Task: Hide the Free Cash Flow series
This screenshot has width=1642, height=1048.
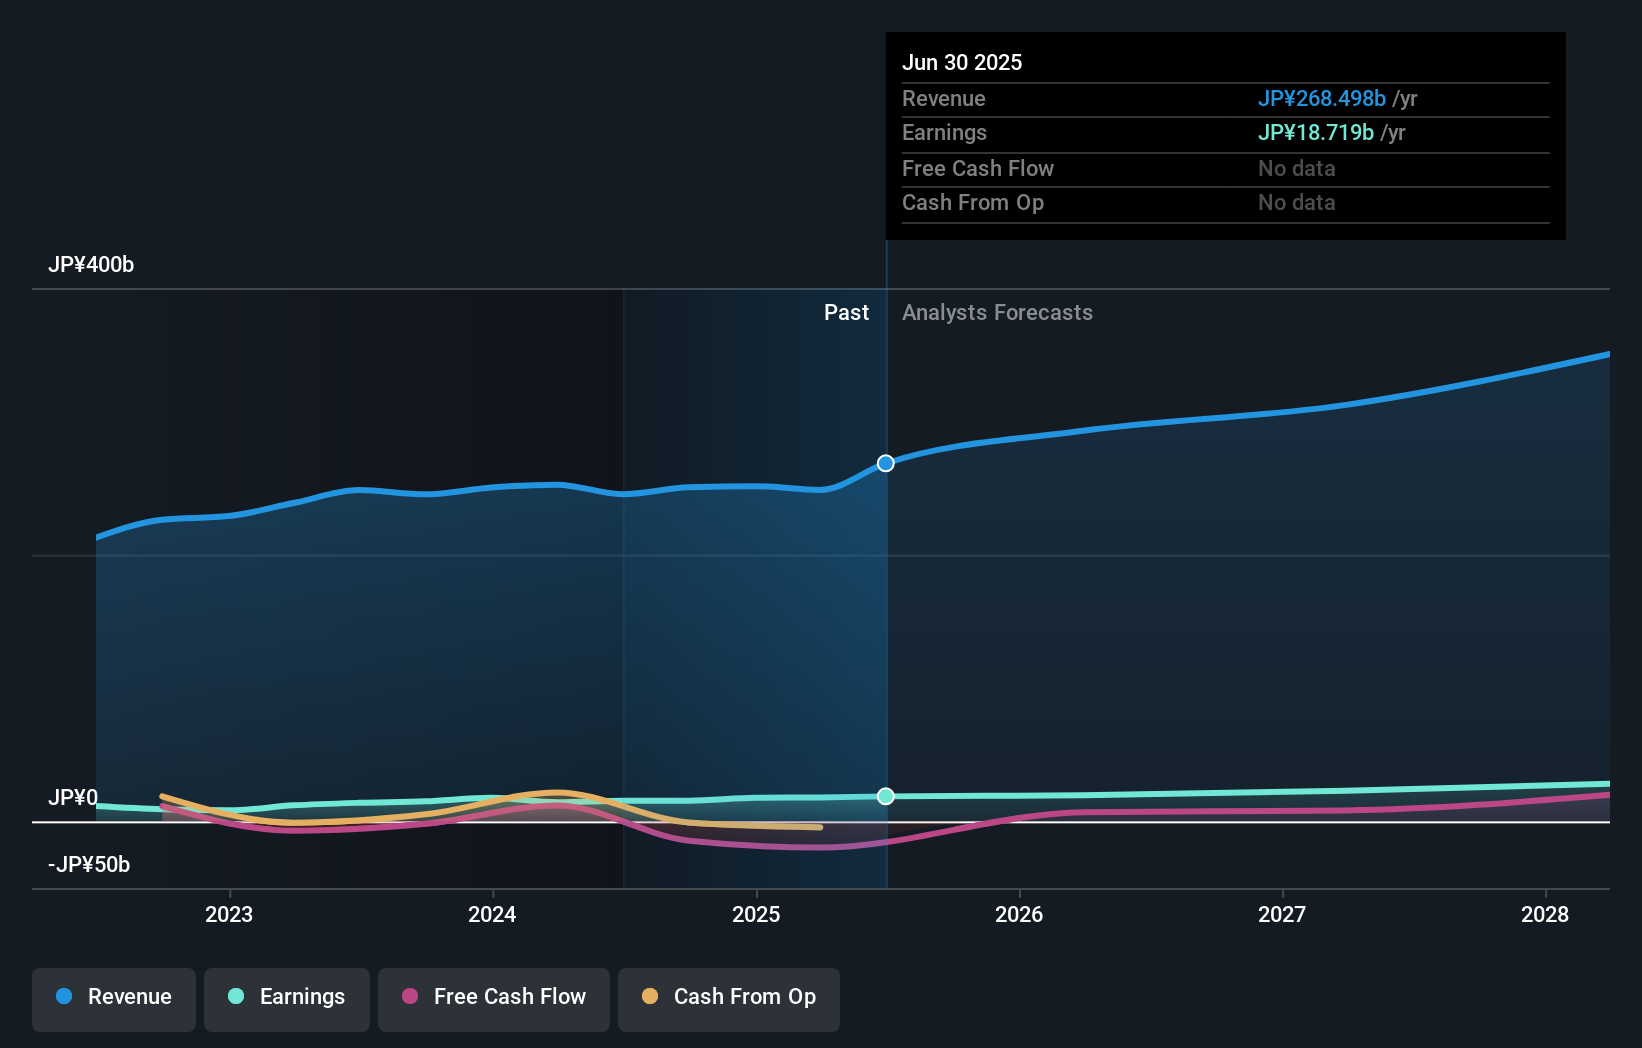Action: click(494, 997)
